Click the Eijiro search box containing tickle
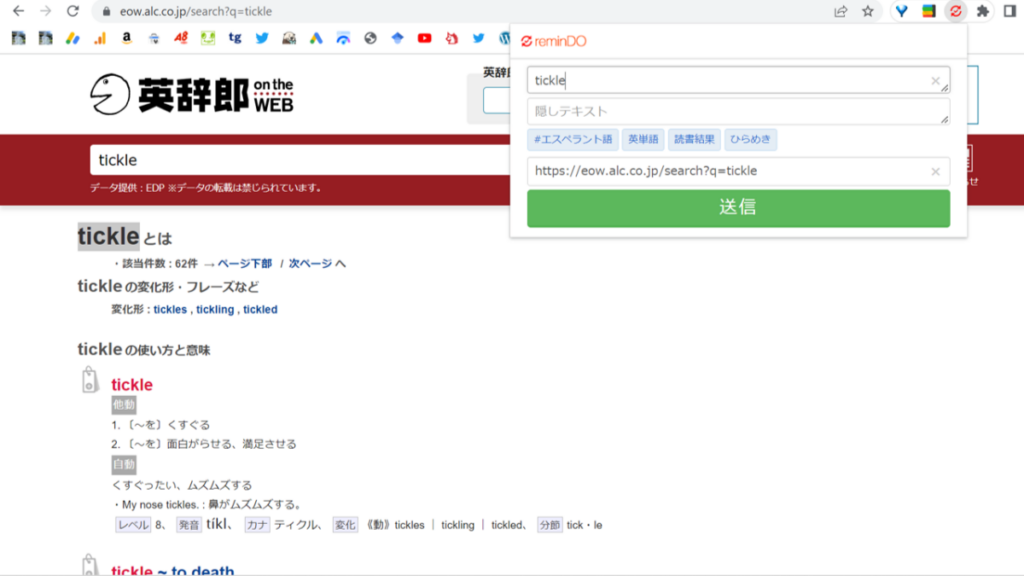The height and width of the screenshot is (576, 1024). pos(300,160)
